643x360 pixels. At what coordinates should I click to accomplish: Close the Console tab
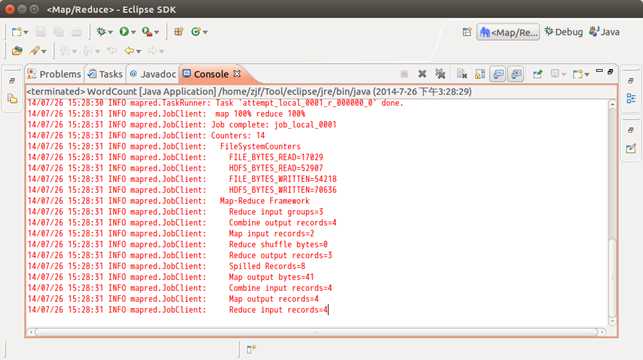pyautogui.click(x=237, y=74)
